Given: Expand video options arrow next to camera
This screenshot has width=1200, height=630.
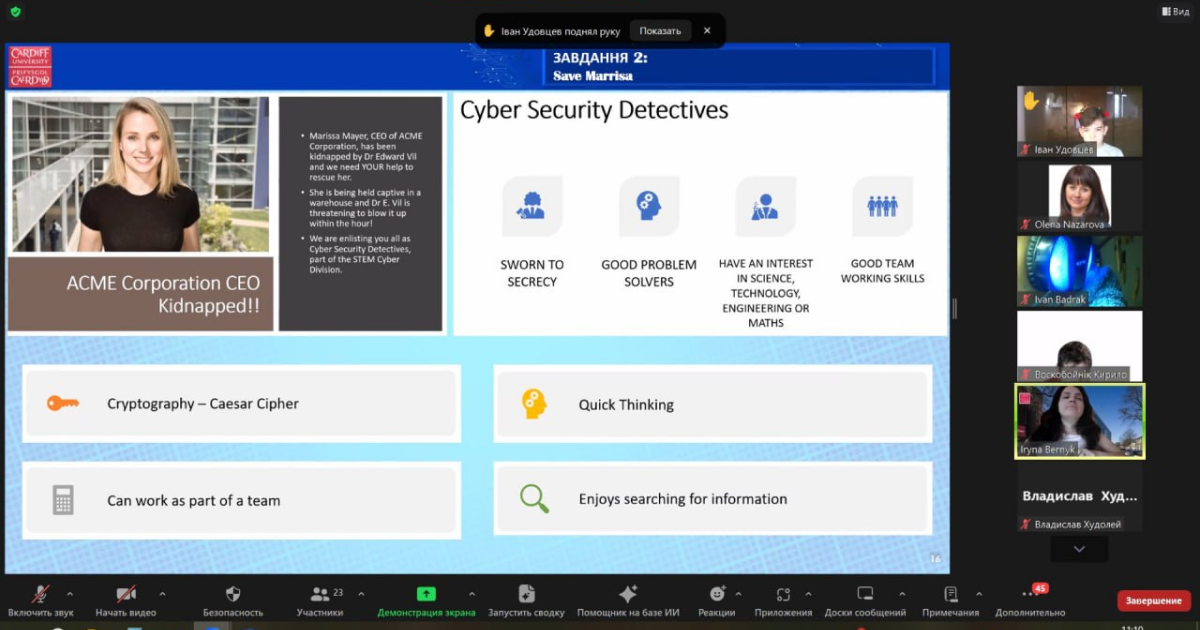Looking at the screenshot, I should (162, 594).
